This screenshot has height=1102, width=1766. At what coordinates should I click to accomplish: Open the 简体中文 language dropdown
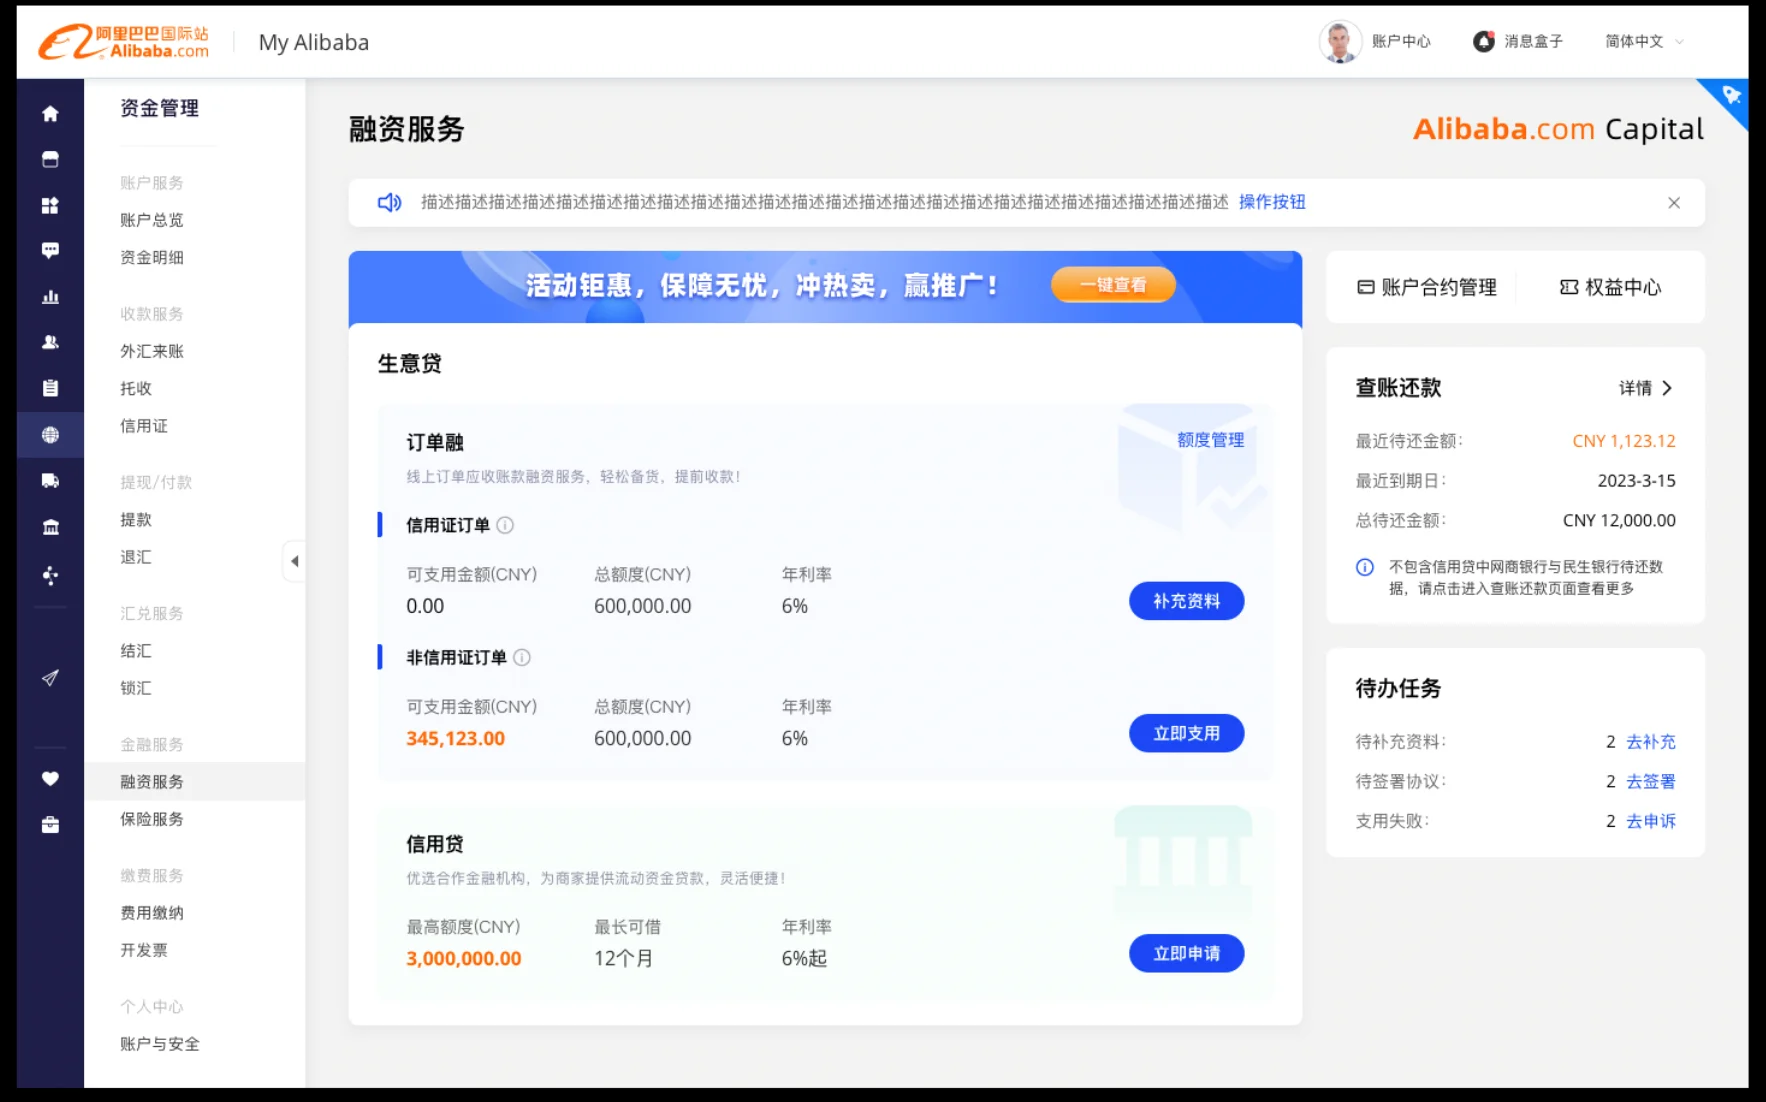[1644, 41]
